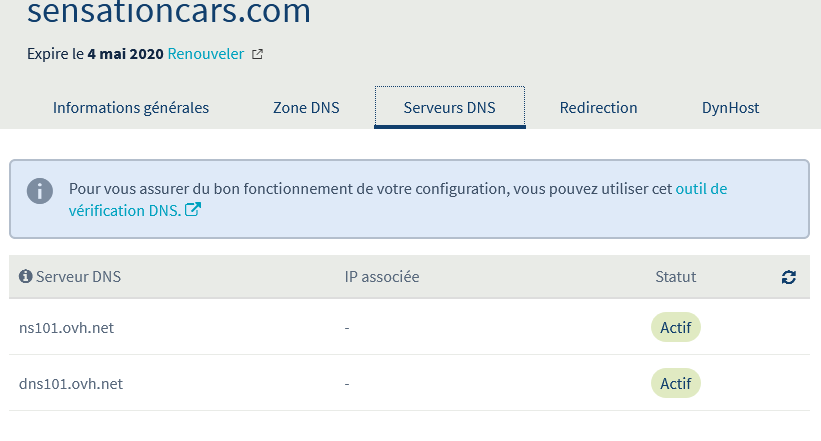Open the outil de vérification DNS link
The height and width of the screenshot is (441, 821).
(x=701, y=188)
